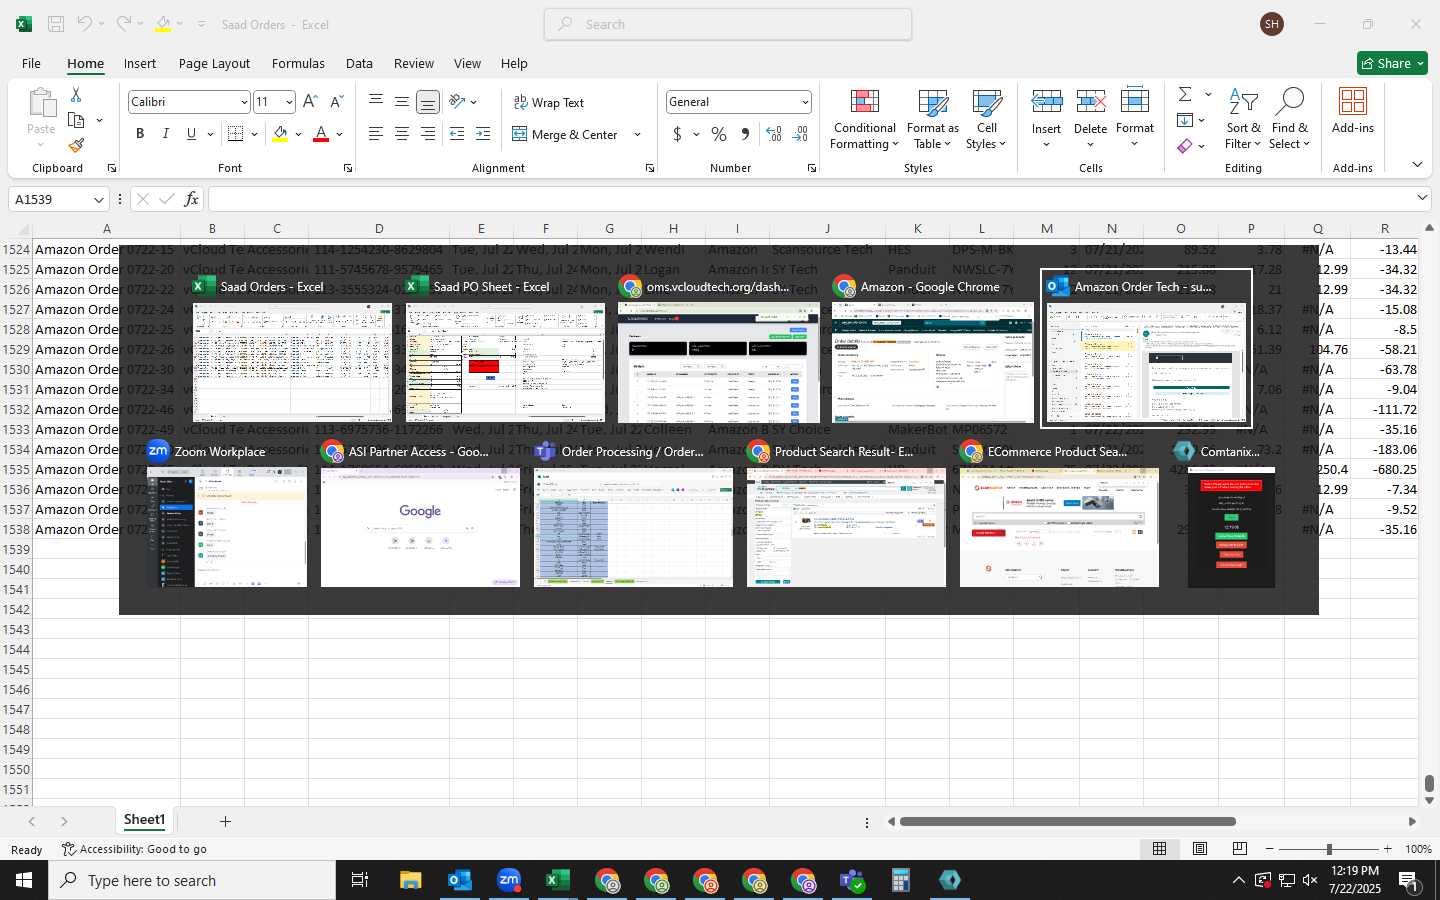Image resolution: width=1440 pixels, height=900 pixels.
Task: Open the Font size dropdown showing 11
Action: click(x=274, y=102)
